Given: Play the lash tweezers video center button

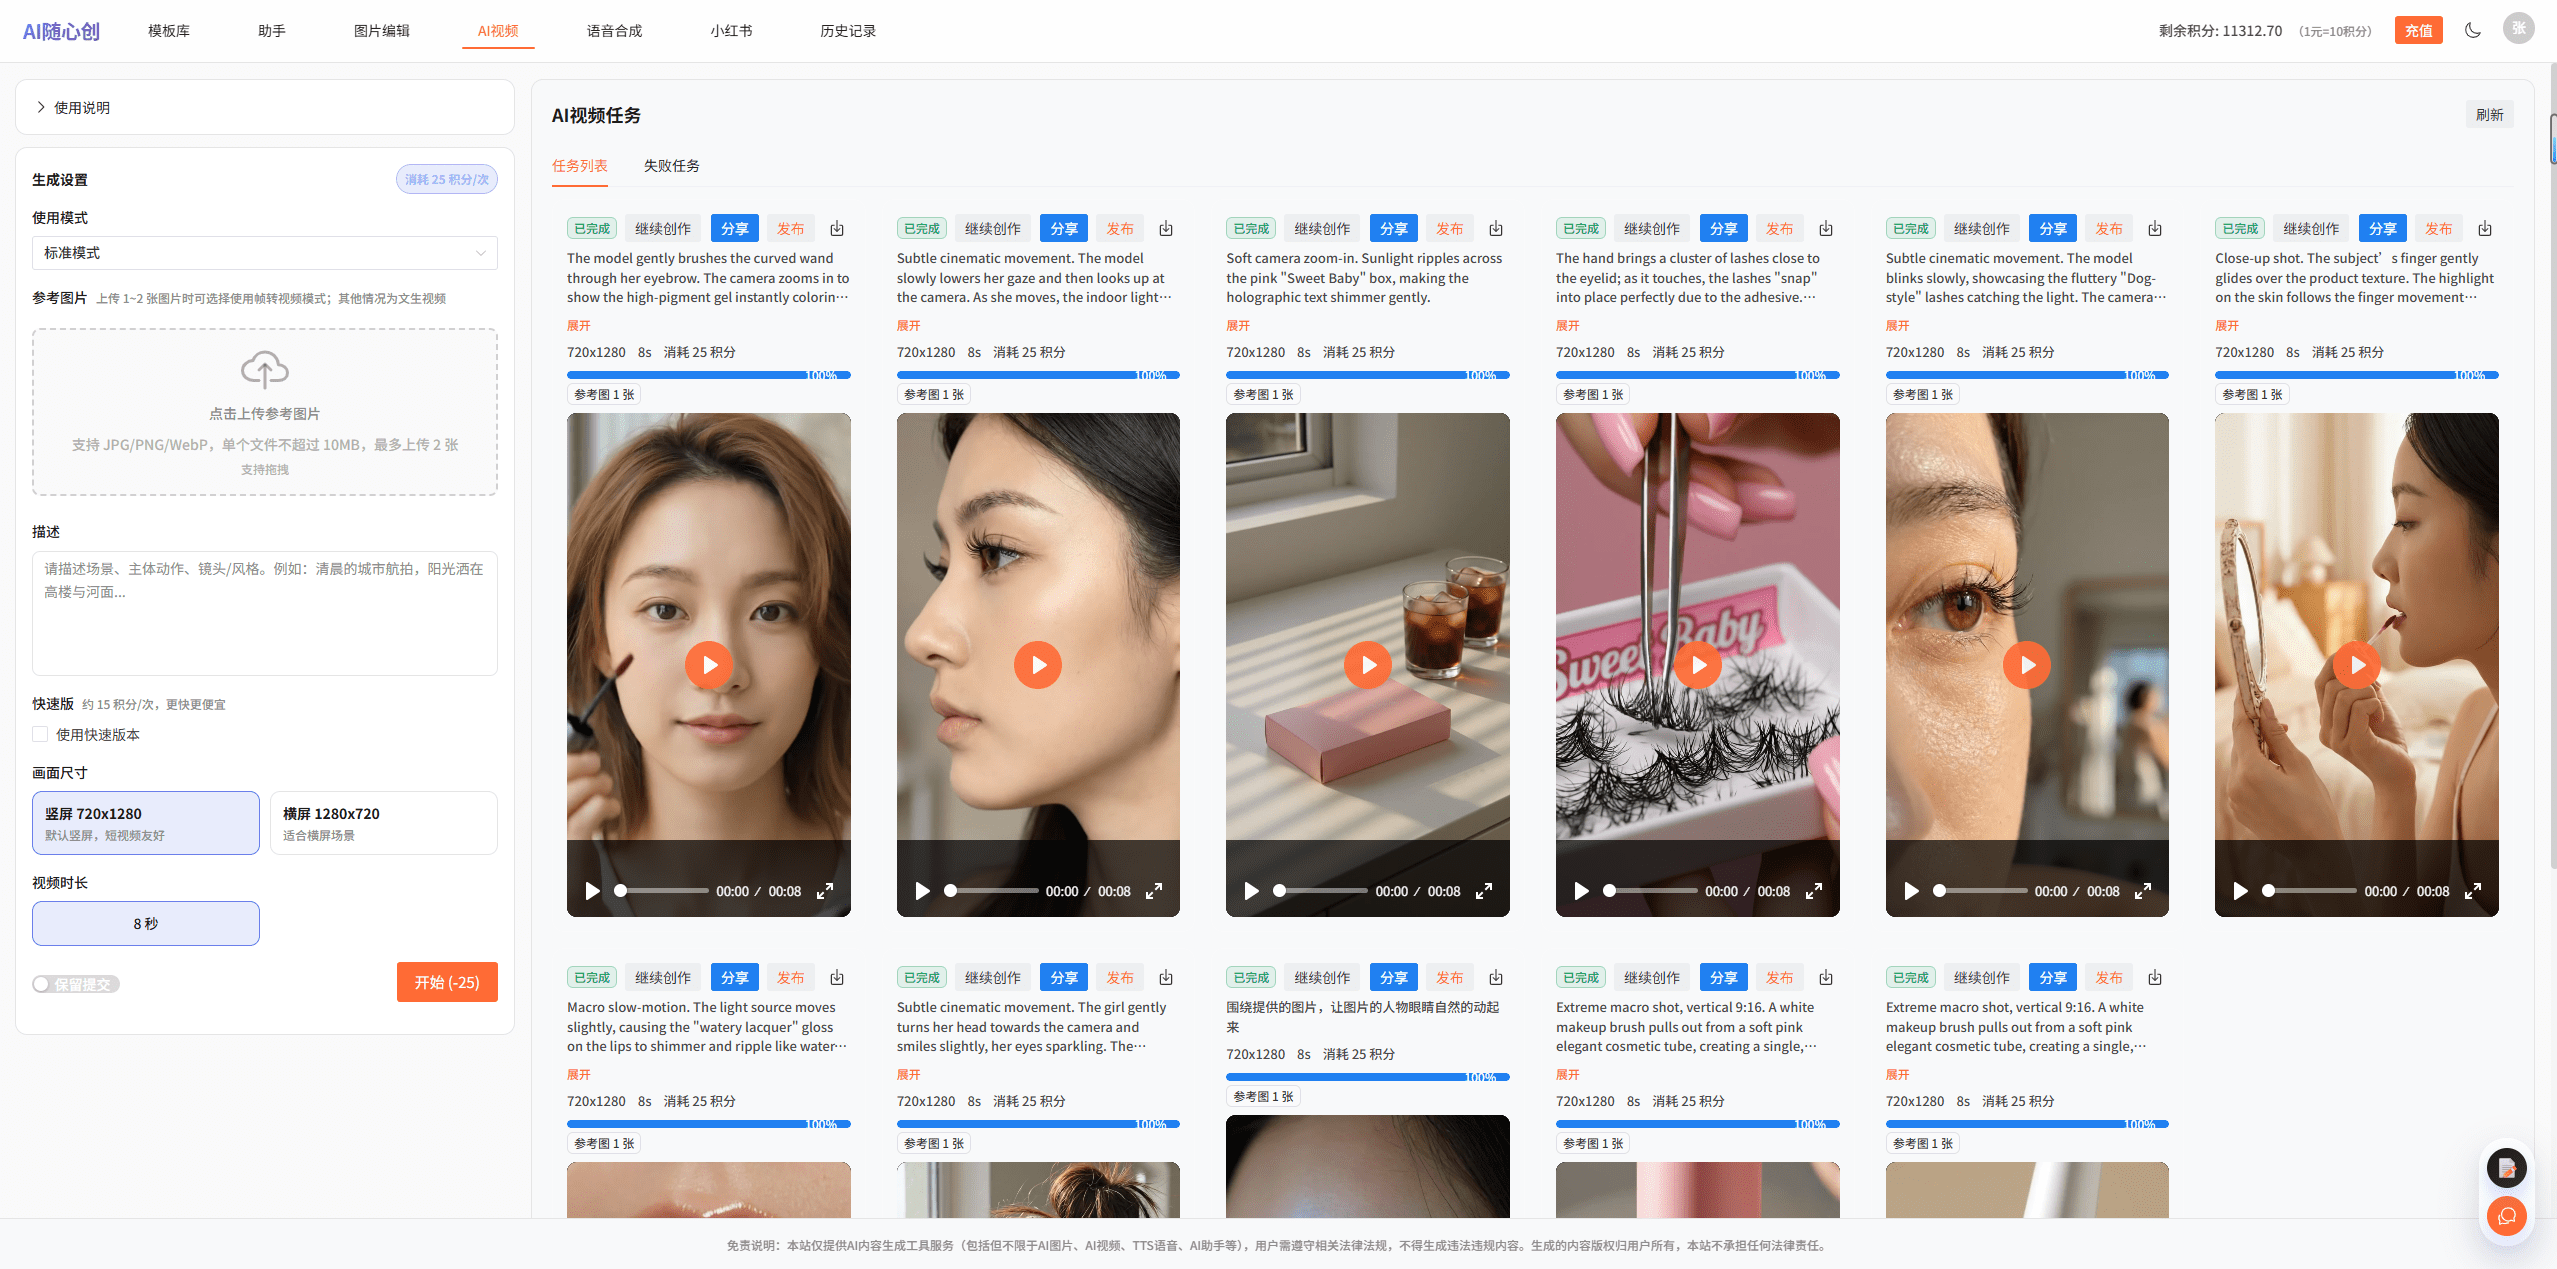Looking at the screenshot, I should 1698,665.
